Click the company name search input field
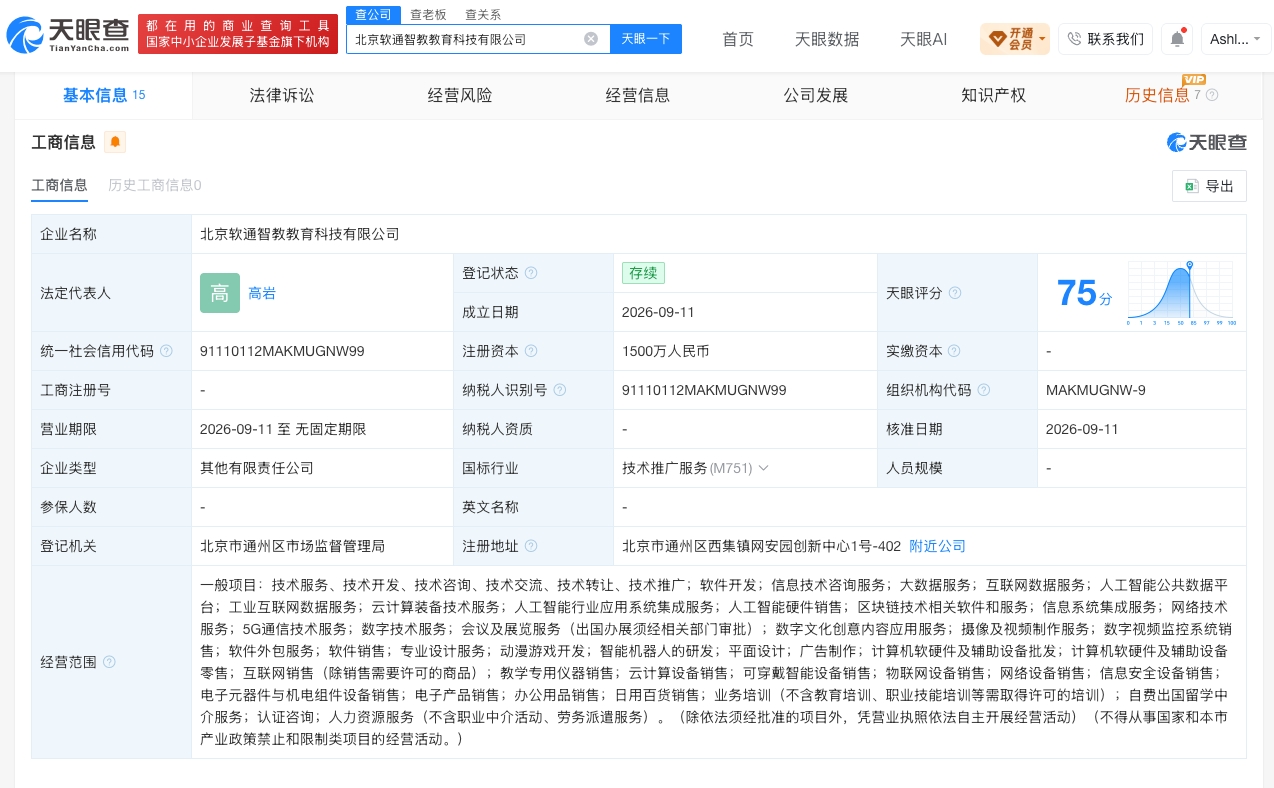The height and width of the screenshot is (788, 1274). coord(467,39)
